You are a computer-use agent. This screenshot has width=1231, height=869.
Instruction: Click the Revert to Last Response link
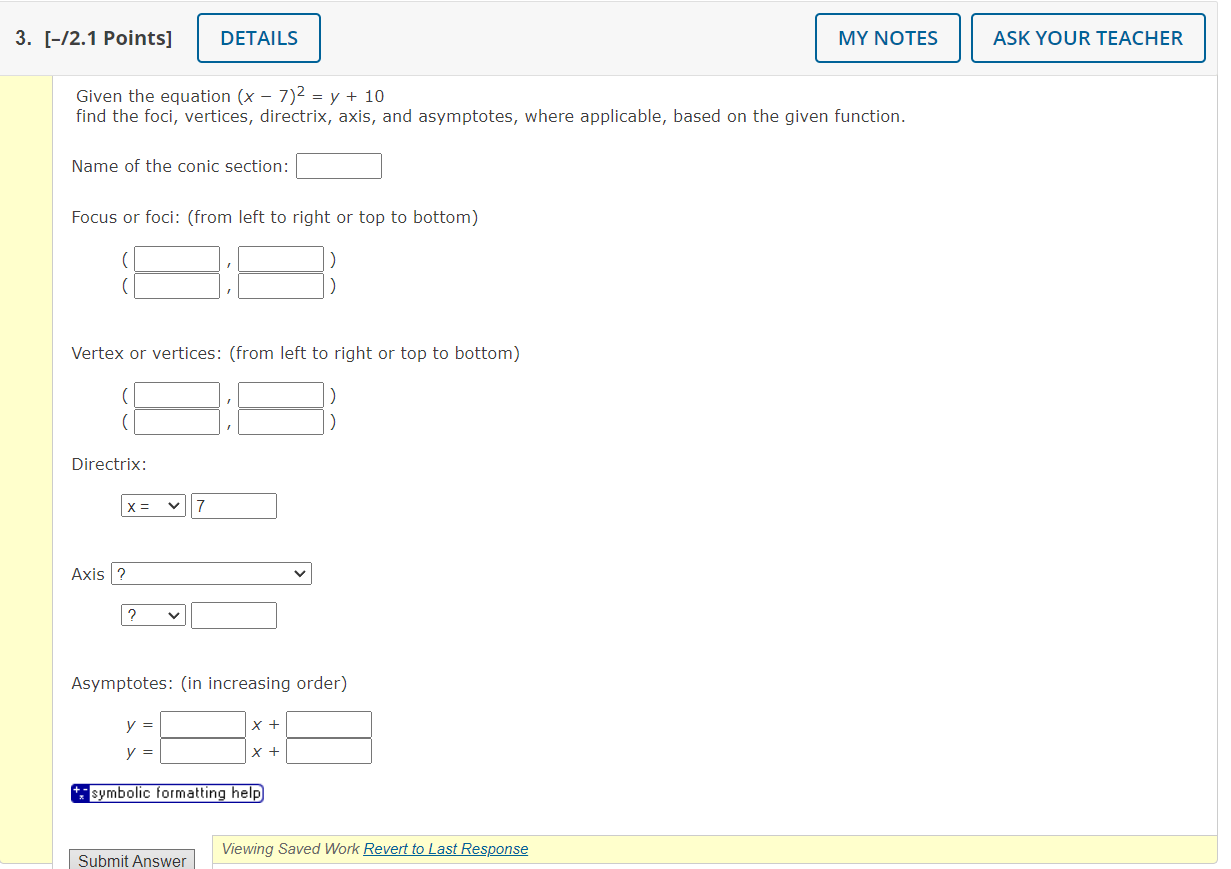(445, 848)
